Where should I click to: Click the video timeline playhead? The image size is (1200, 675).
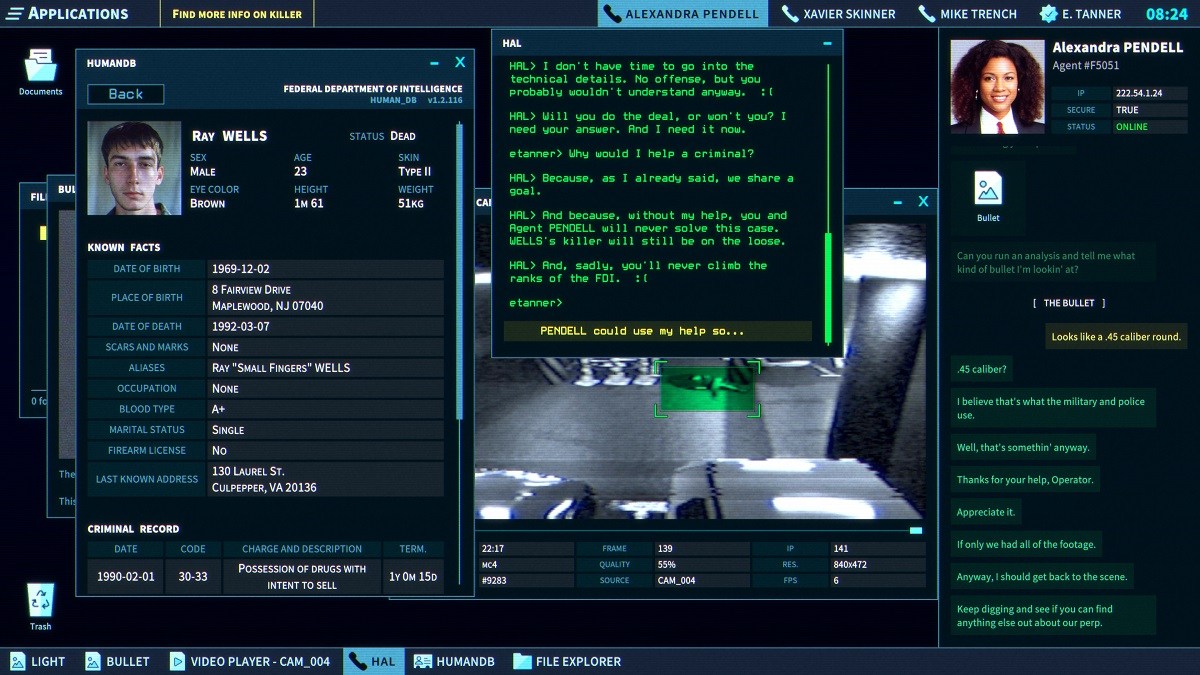pyautogui.click(x=916, y=531)
